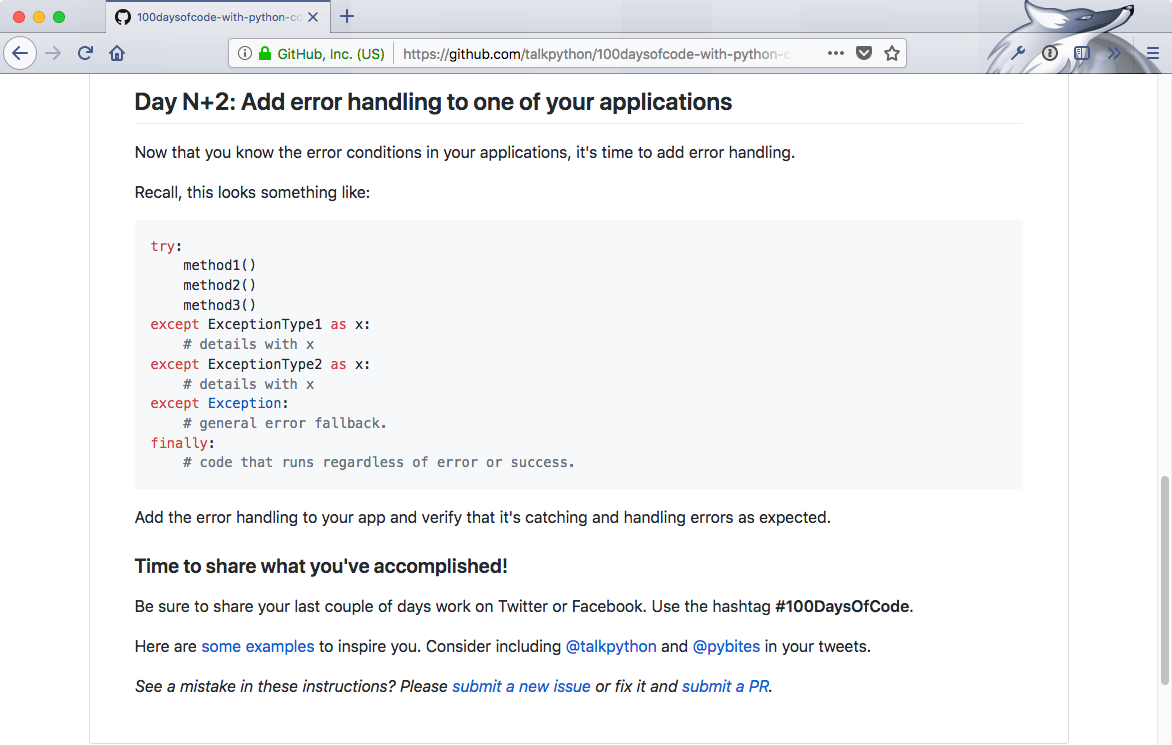Open the Firefox hamburger menu
This screenshot has width=1172, height=745.
[x=1153, y=53]
